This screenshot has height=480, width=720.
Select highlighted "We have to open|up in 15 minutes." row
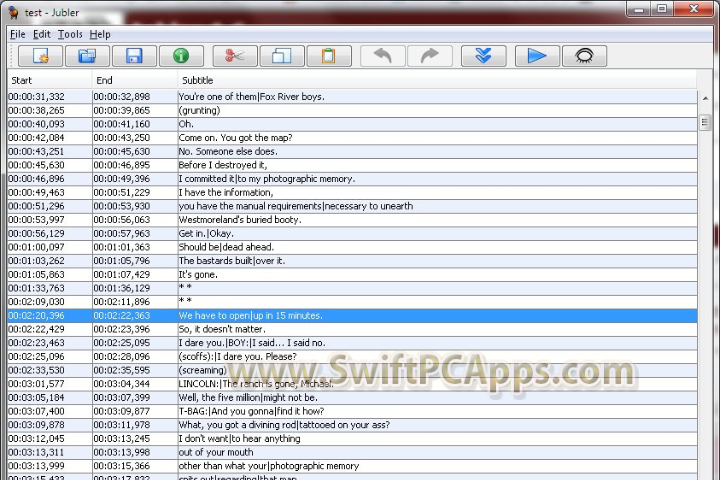coord(352,316)
